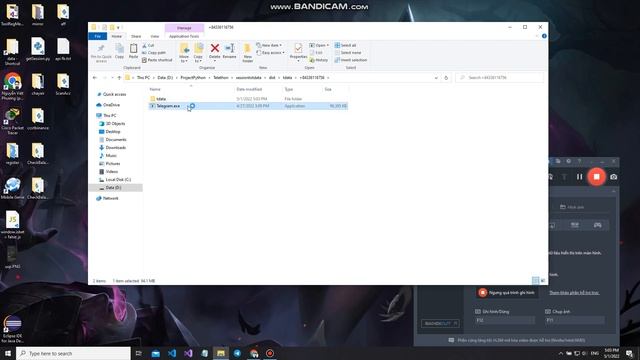Viewport: 640px width, 360px height.
Task: Sort by the Name column header
Action: (155, 89)
